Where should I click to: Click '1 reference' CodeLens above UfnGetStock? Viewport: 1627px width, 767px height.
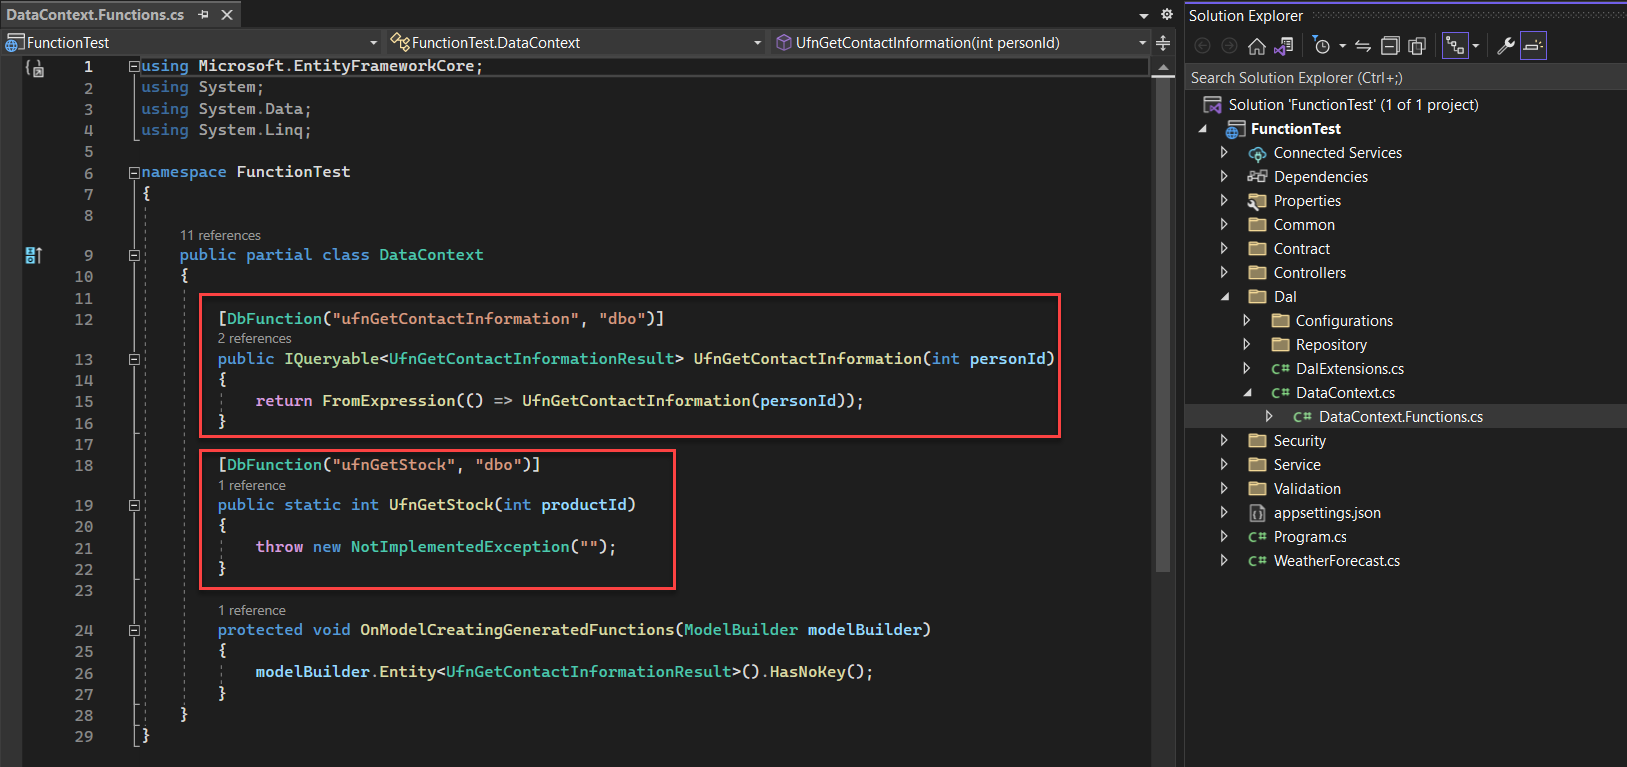(252, 486)
